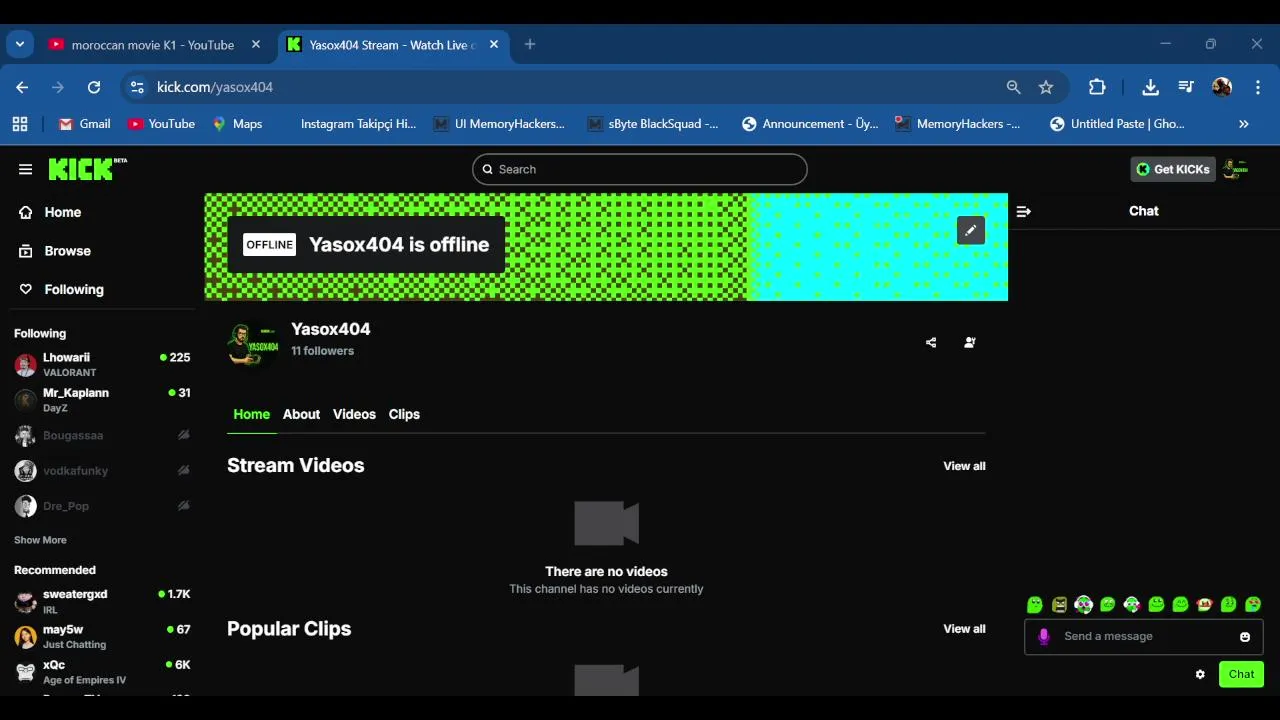Open the Maps bookmark
The width and height of the screenshot is (1280, 720).
[x=237, y=124]
